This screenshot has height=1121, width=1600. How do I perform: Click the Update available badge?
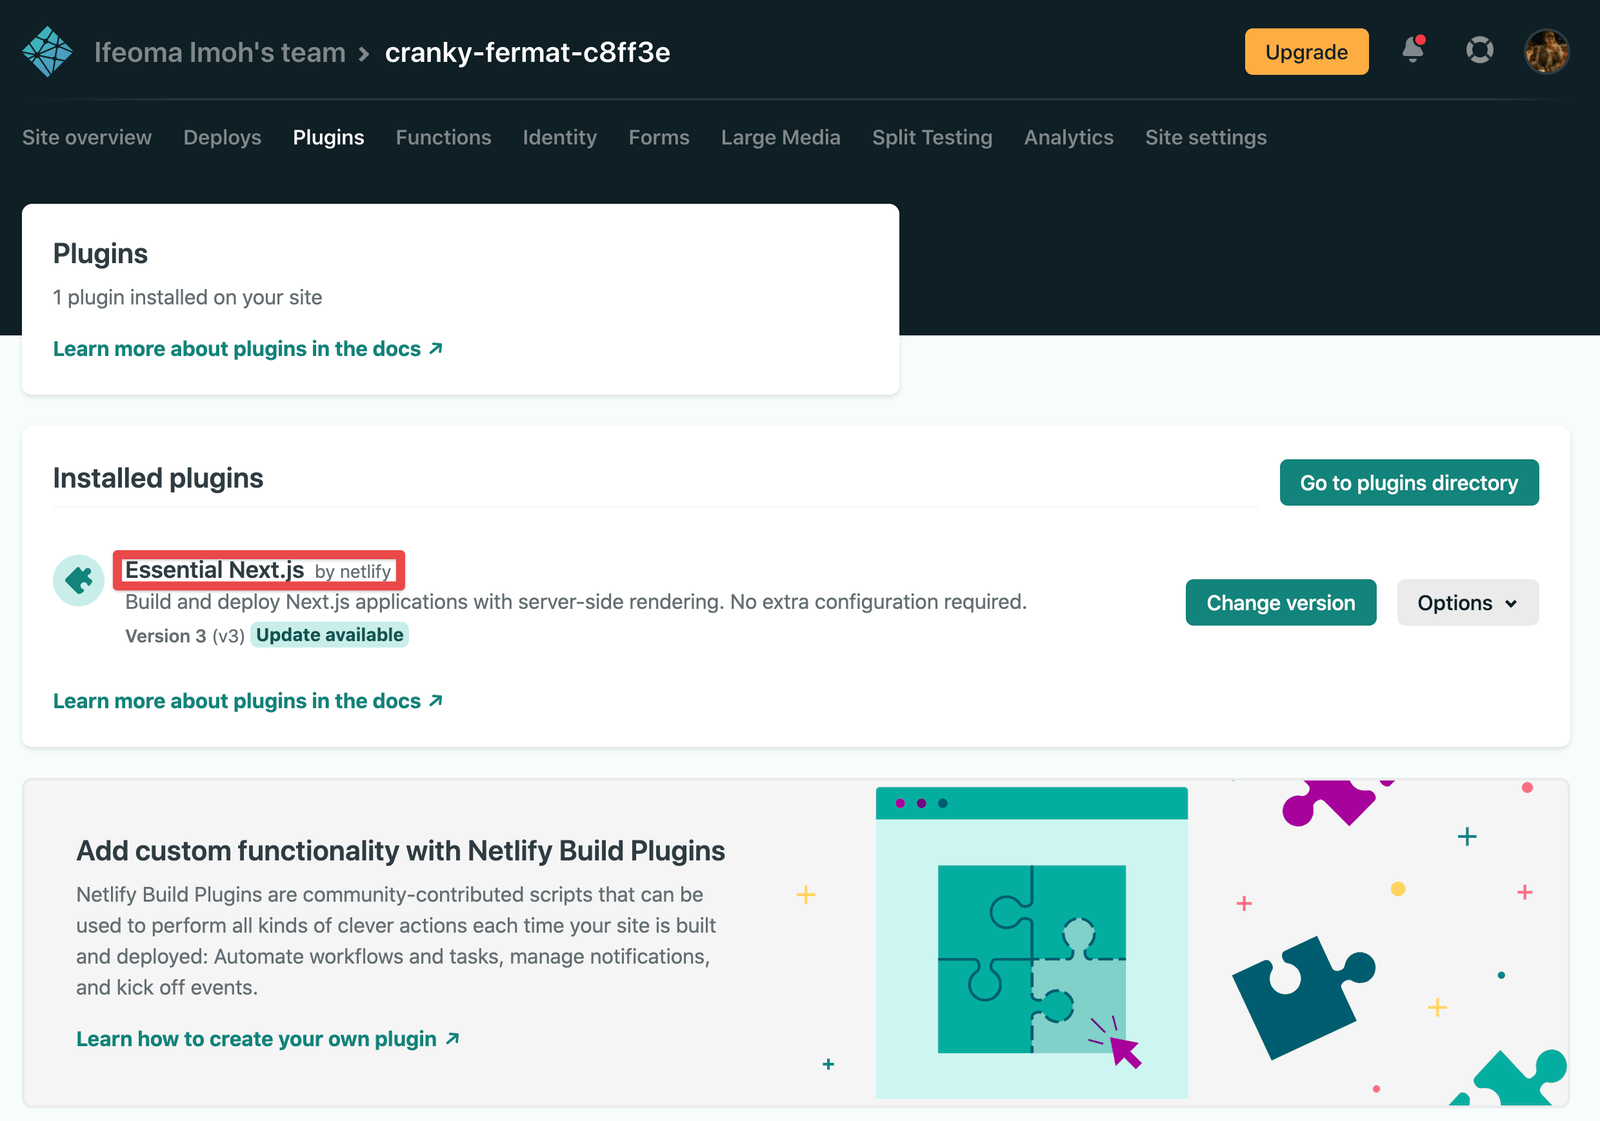point(329,635)
